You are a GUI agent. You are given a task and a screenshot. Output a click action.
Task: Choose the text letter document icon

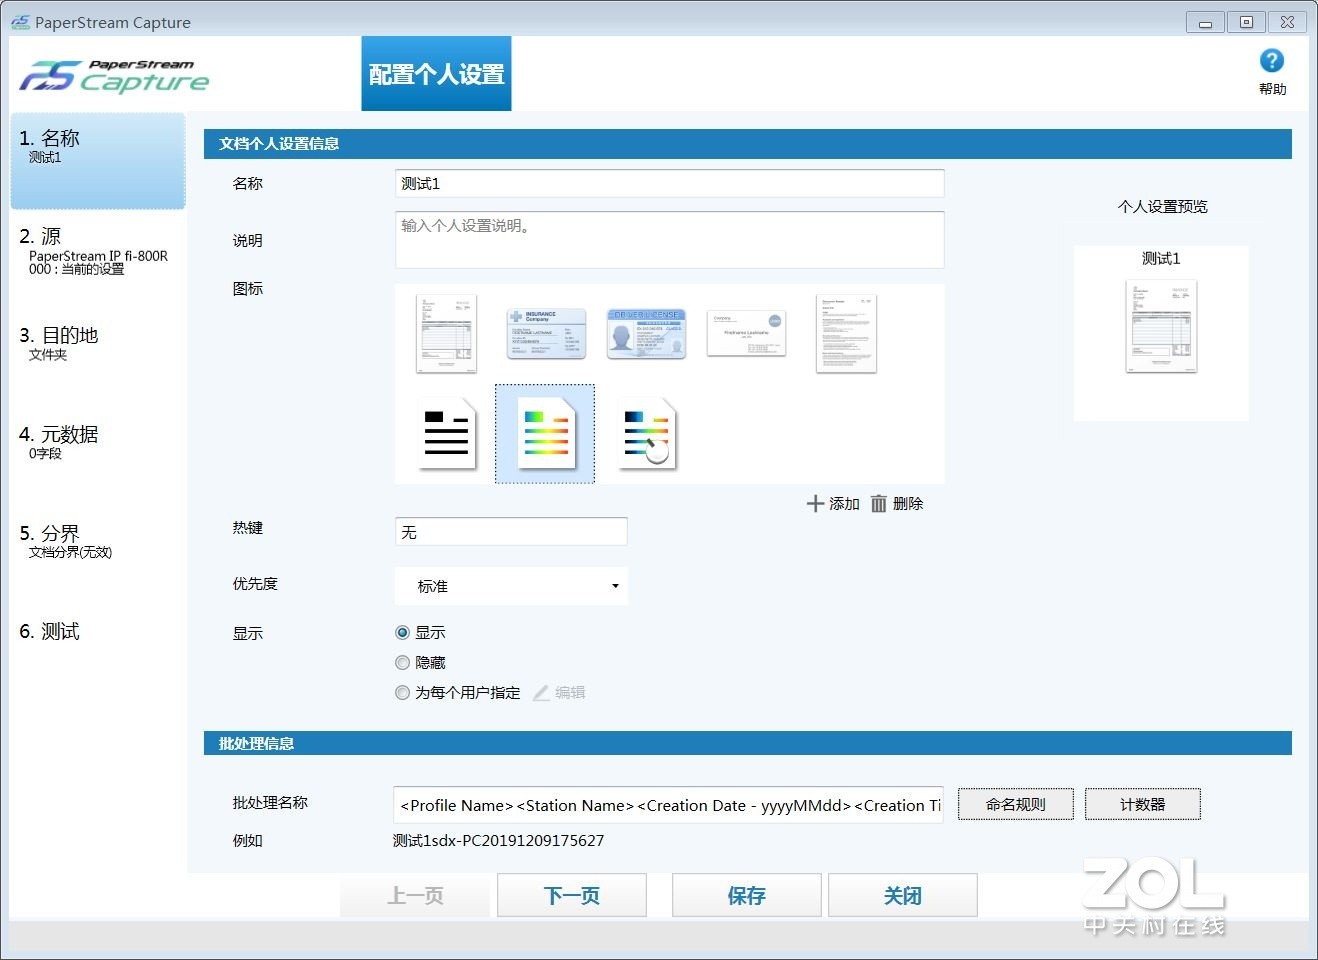pyautogui.click(x=846, y=334)
